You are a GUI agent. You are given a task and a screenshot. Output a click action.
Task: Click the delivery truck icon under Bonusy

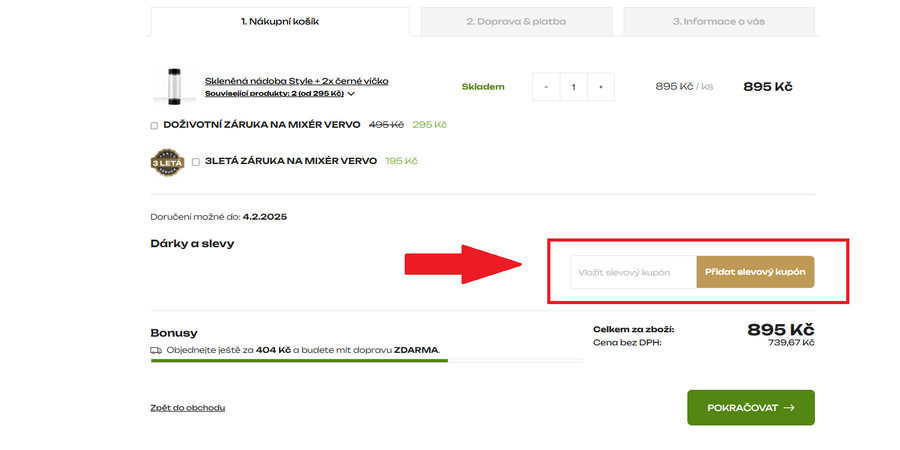pos(156,350)
